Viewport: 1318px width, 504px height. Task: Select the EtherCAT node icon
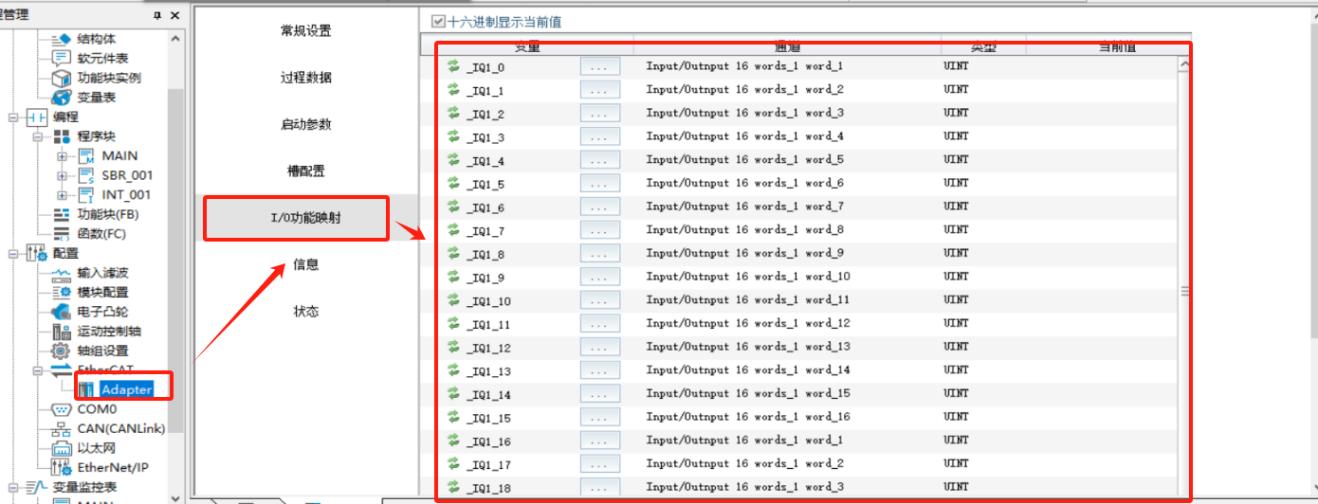coord(61,370)
